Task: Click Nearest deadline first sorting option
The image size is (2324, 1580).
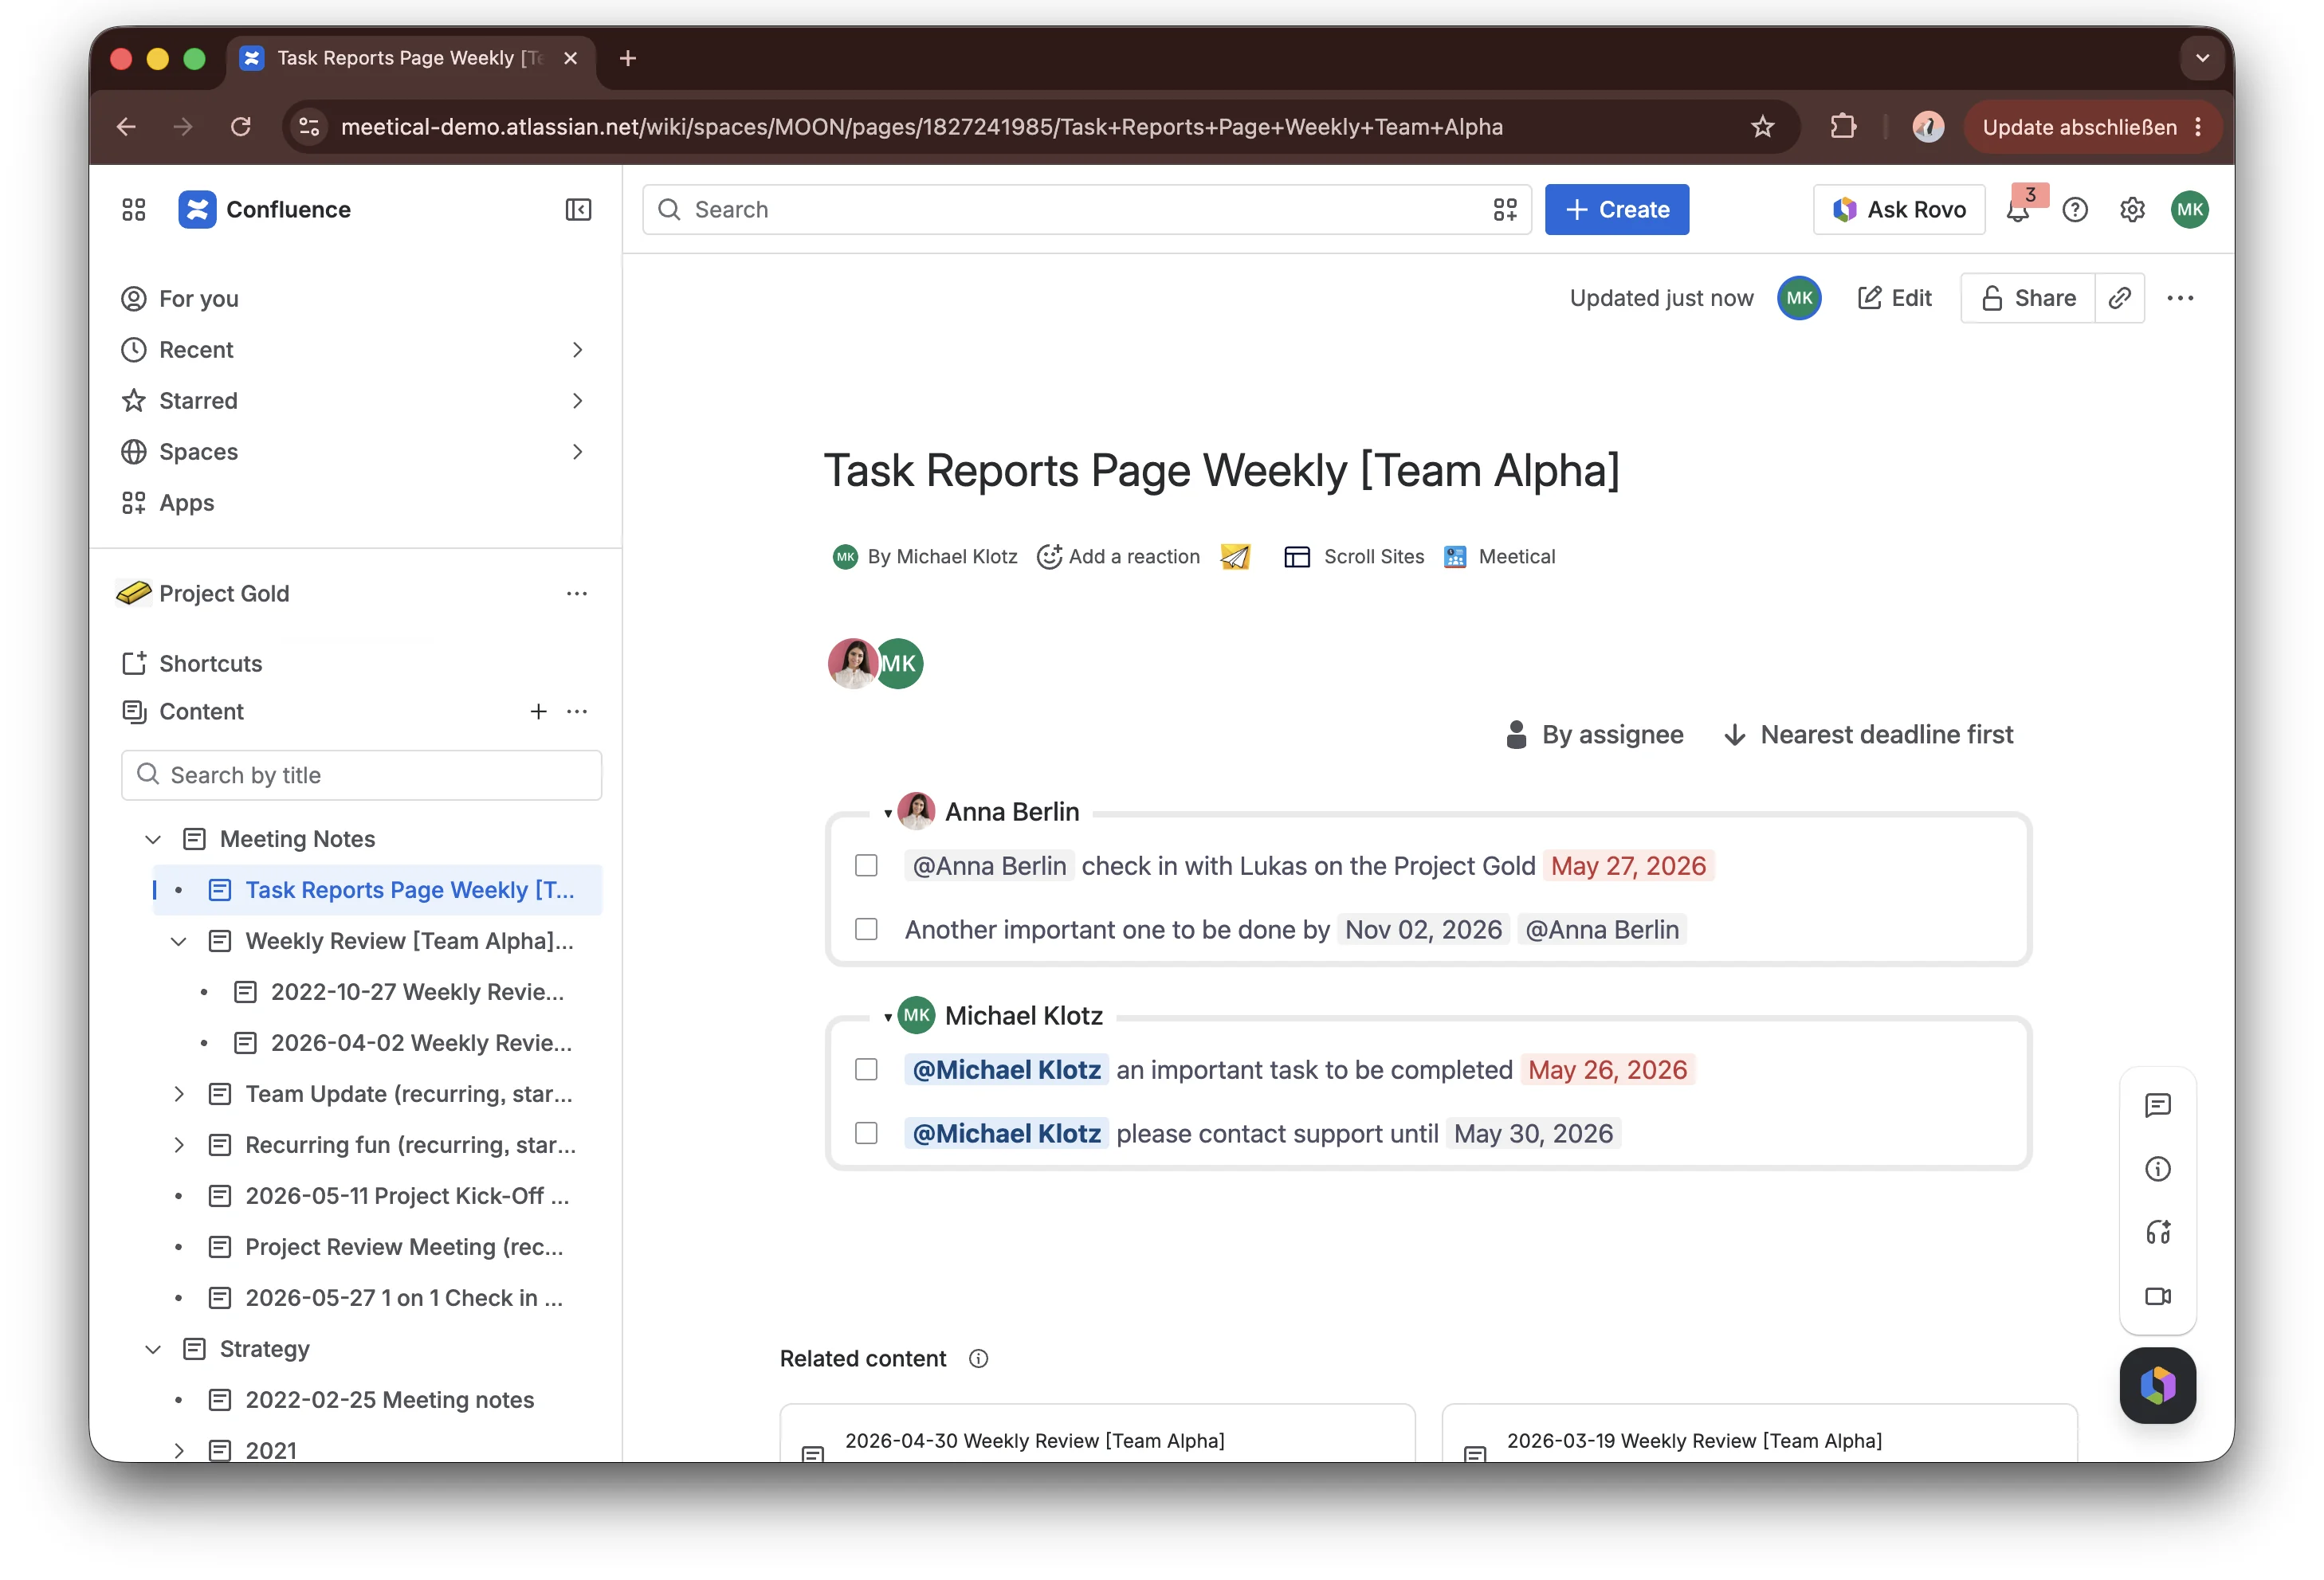Action: pos(1868,734)
